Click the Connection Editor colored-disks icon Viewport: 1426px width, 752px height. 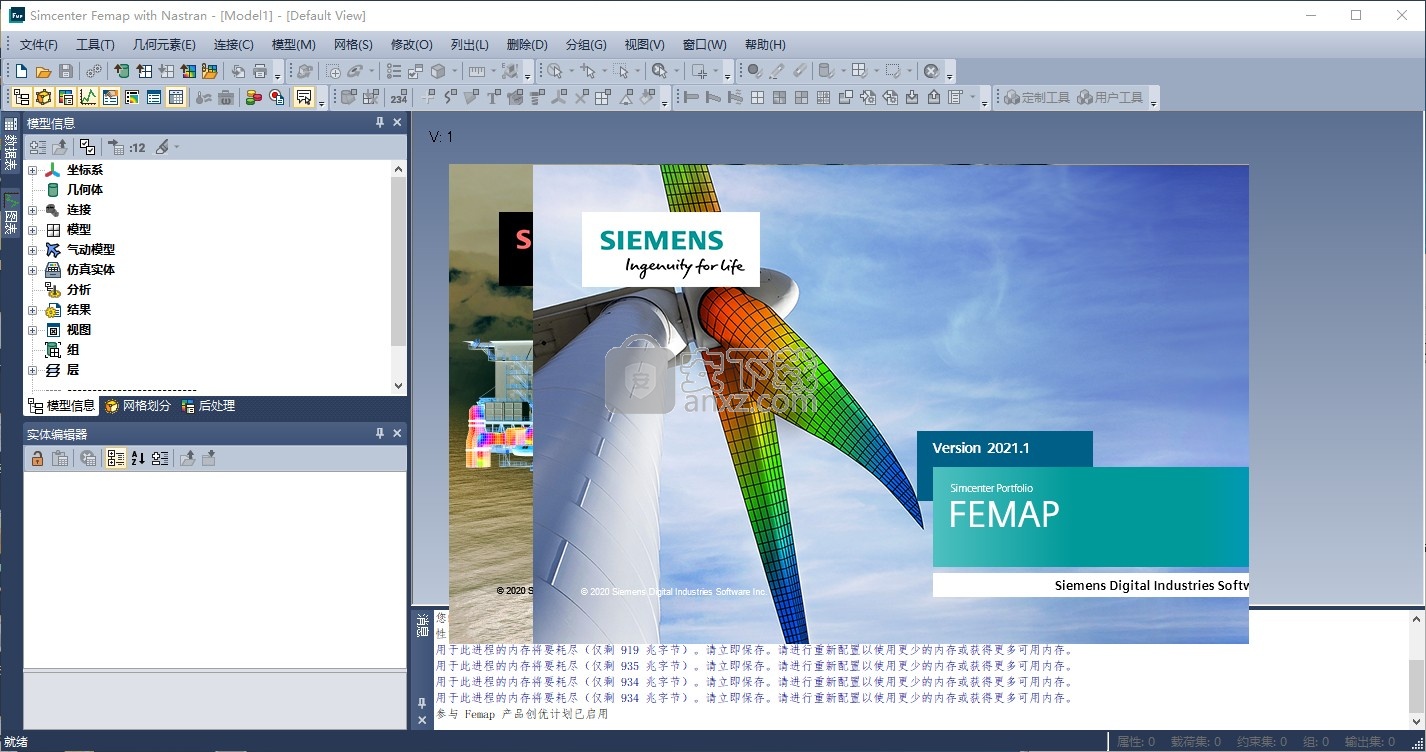(254, 97)
